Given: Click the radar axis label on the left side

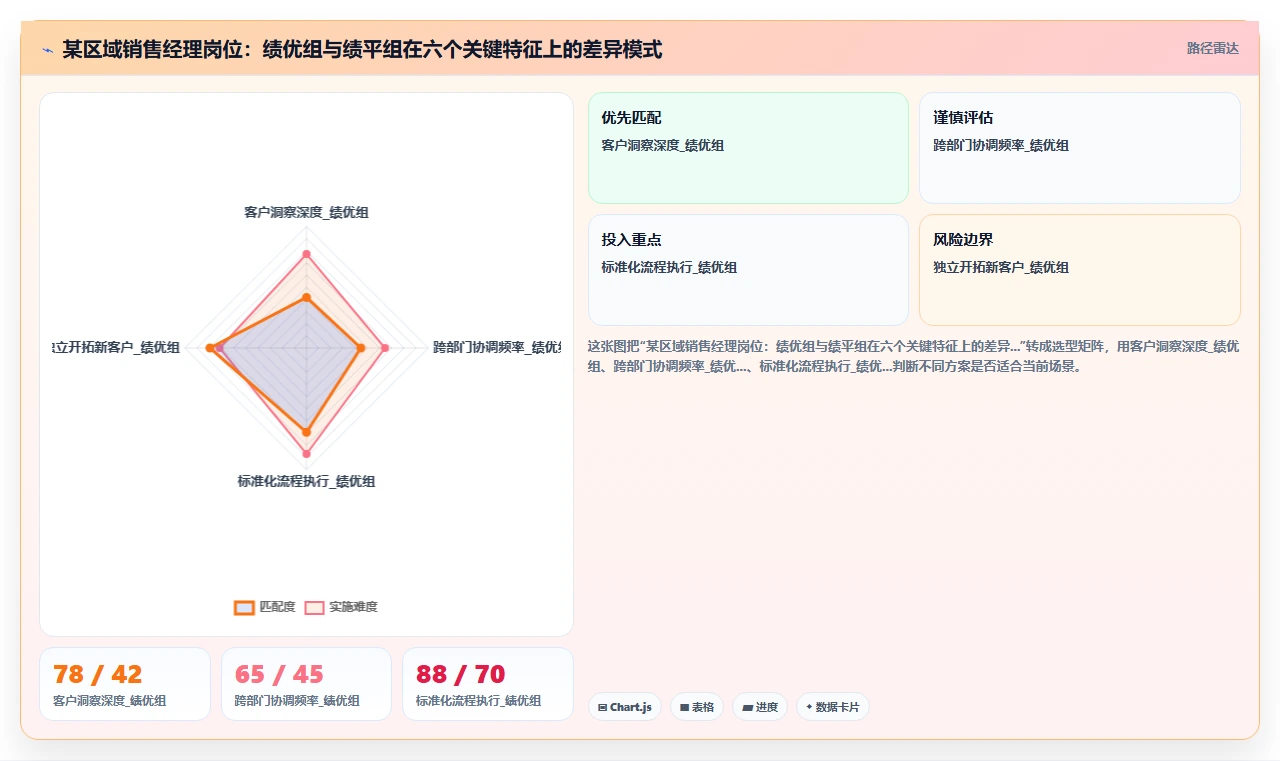Looking at the screenshot, I should (117, 347).
